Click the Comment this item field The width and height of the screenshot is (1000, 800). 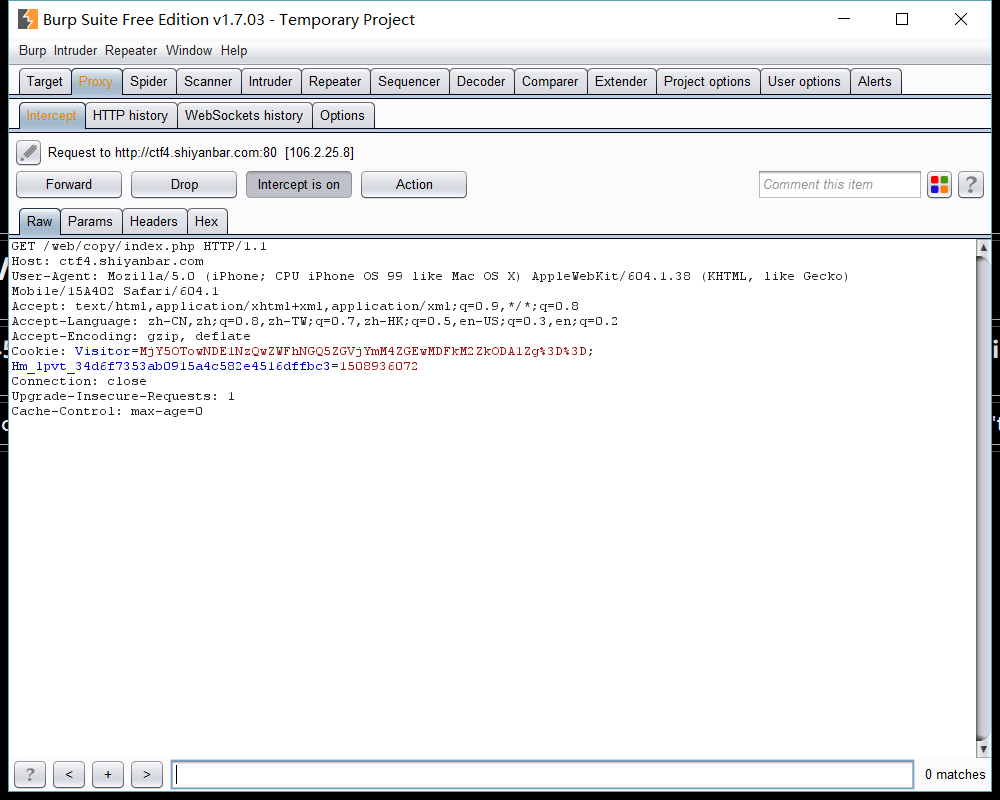point(839,185)
